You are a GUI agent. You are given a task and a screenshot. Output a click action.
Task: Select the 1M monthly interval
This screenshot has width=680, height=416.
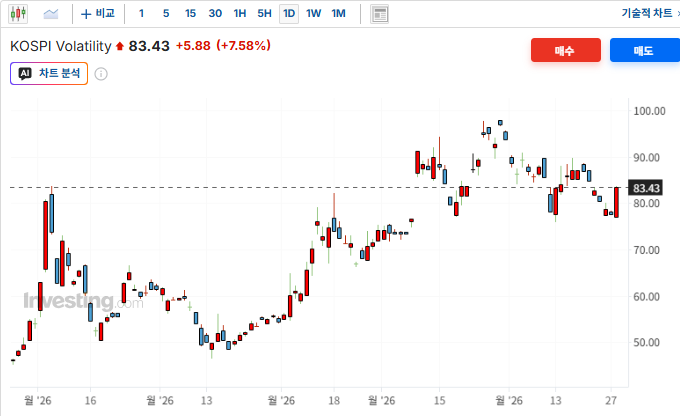click(339, 14)
